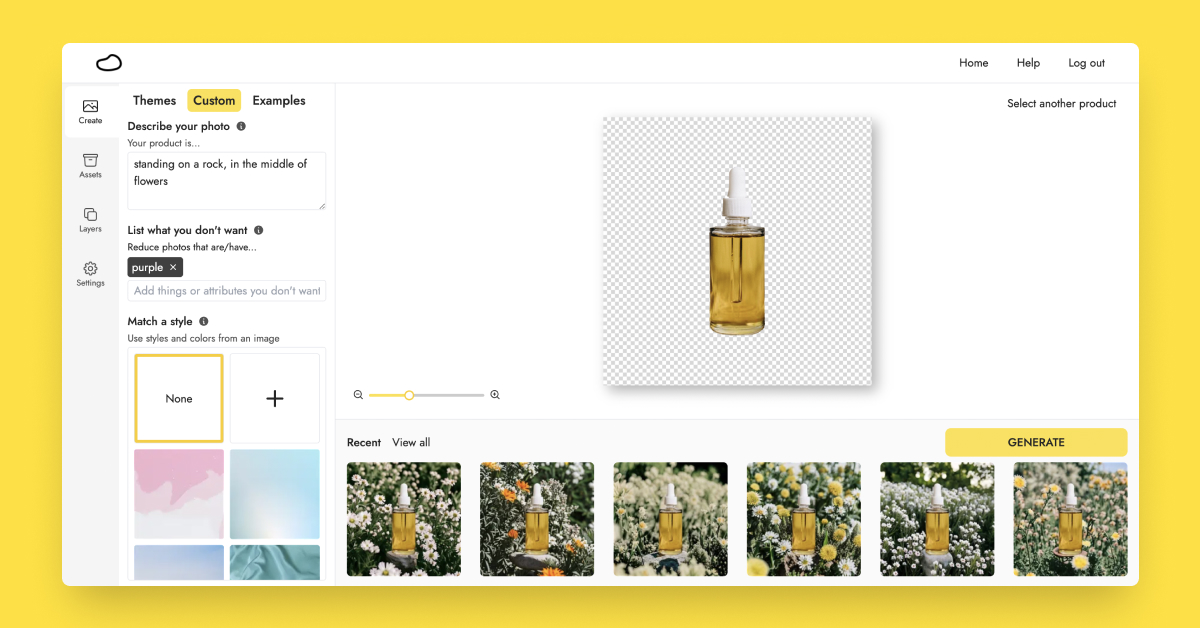
Task: Switch to the Examples tab
Action: point(279,101)
